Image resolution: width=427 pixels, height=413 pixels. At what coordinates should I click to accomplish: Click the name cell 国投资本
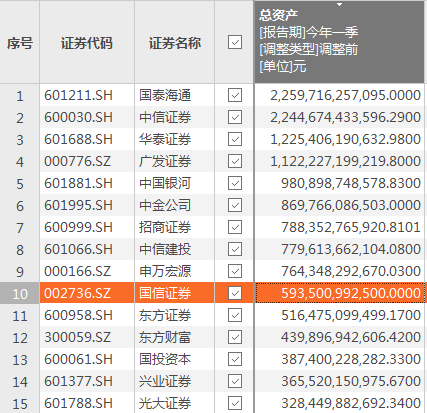tap(175, 359)
